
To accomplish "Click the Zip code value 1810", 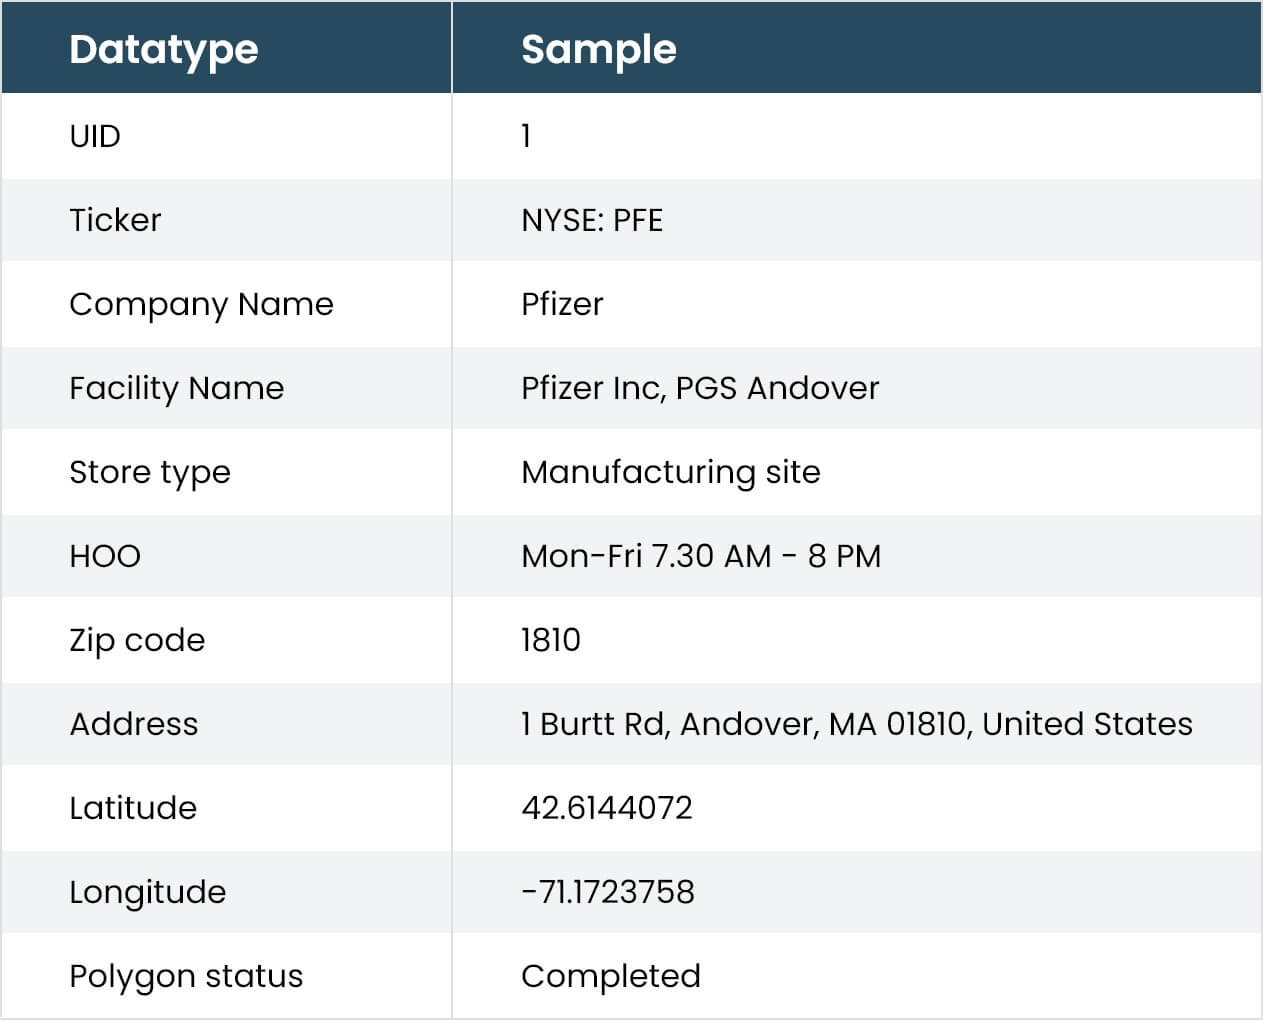I will (x=551, y=640).
